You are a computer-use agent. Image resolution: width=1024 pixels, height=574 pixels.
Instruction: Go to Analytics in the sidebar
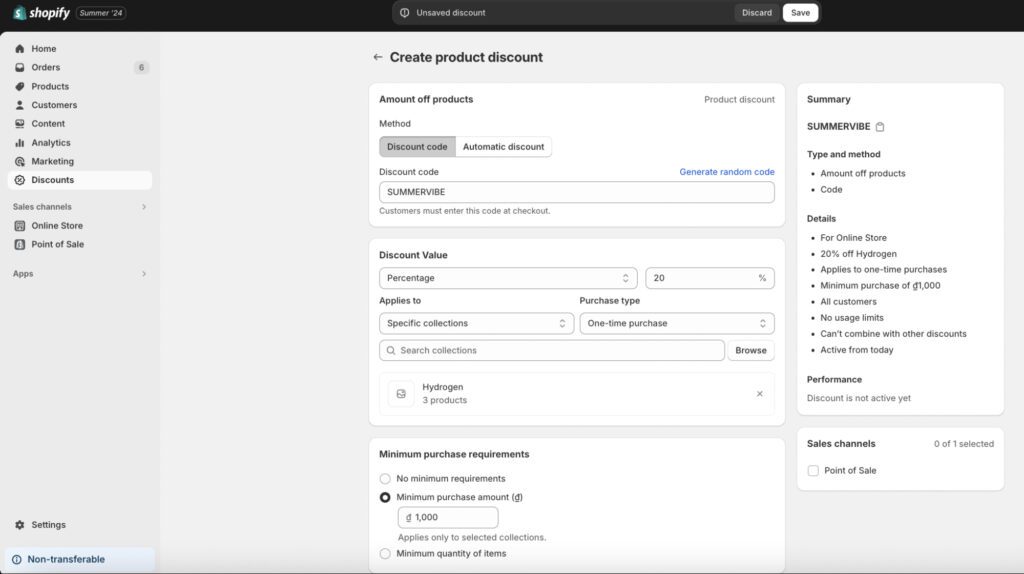pos(50,143)
